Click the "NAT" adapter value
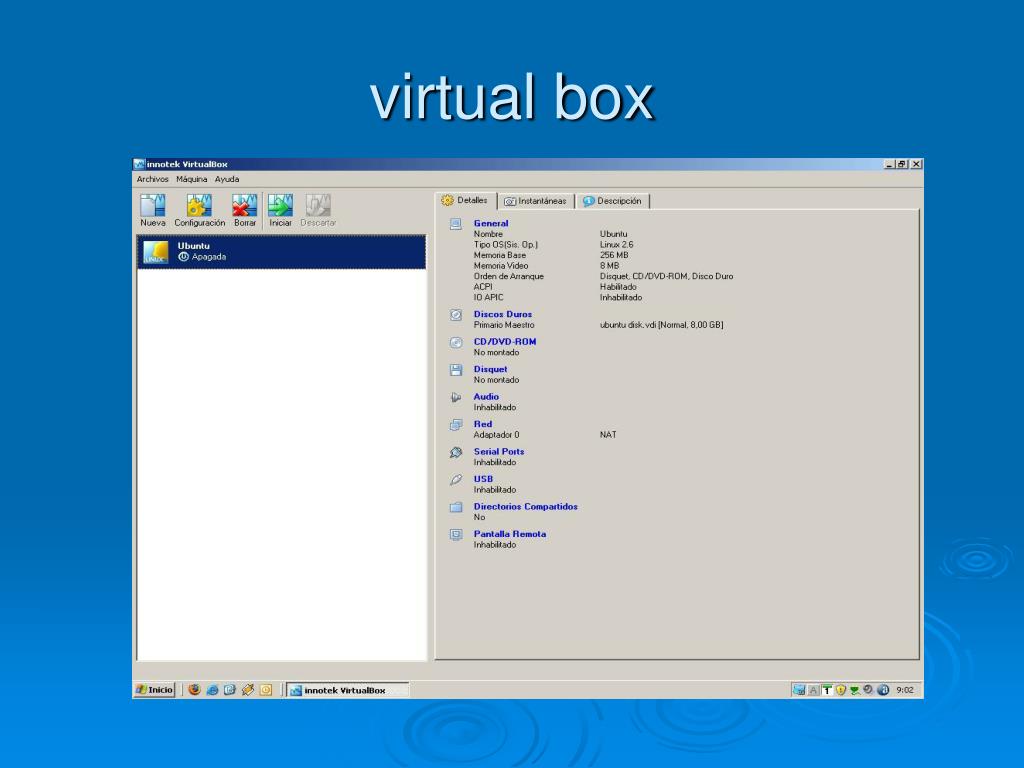Image resolution: width=1024 pixels, height=768 pixels. 608,434
